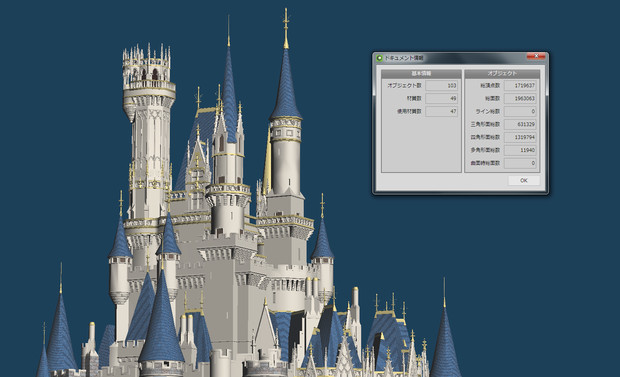Click the total face count field 1963063
The width and height of the screenshot is (620, 377).
(x=520, y=99)
